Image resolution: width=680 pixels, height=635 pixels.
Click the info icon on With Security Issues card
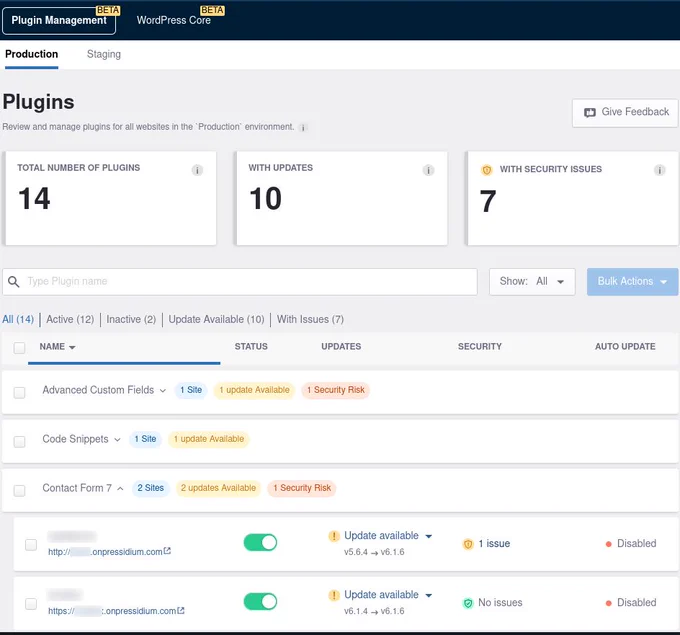pyautogui.click(x=659, y=170)
